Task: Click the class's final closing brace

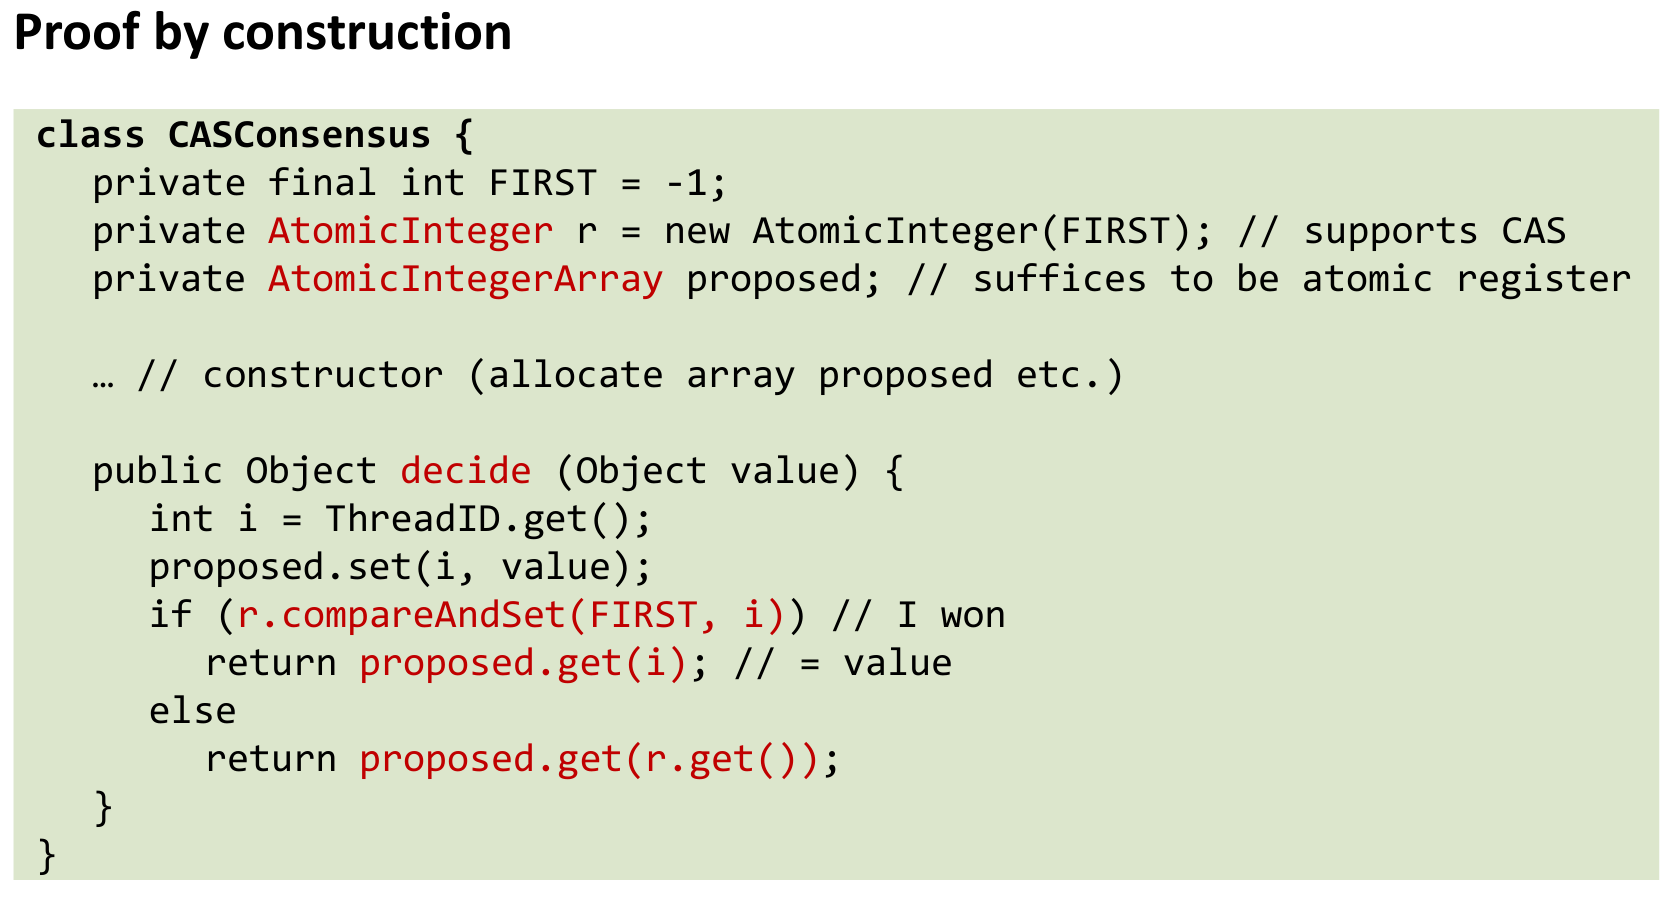Action: click(x=46, y=855)
